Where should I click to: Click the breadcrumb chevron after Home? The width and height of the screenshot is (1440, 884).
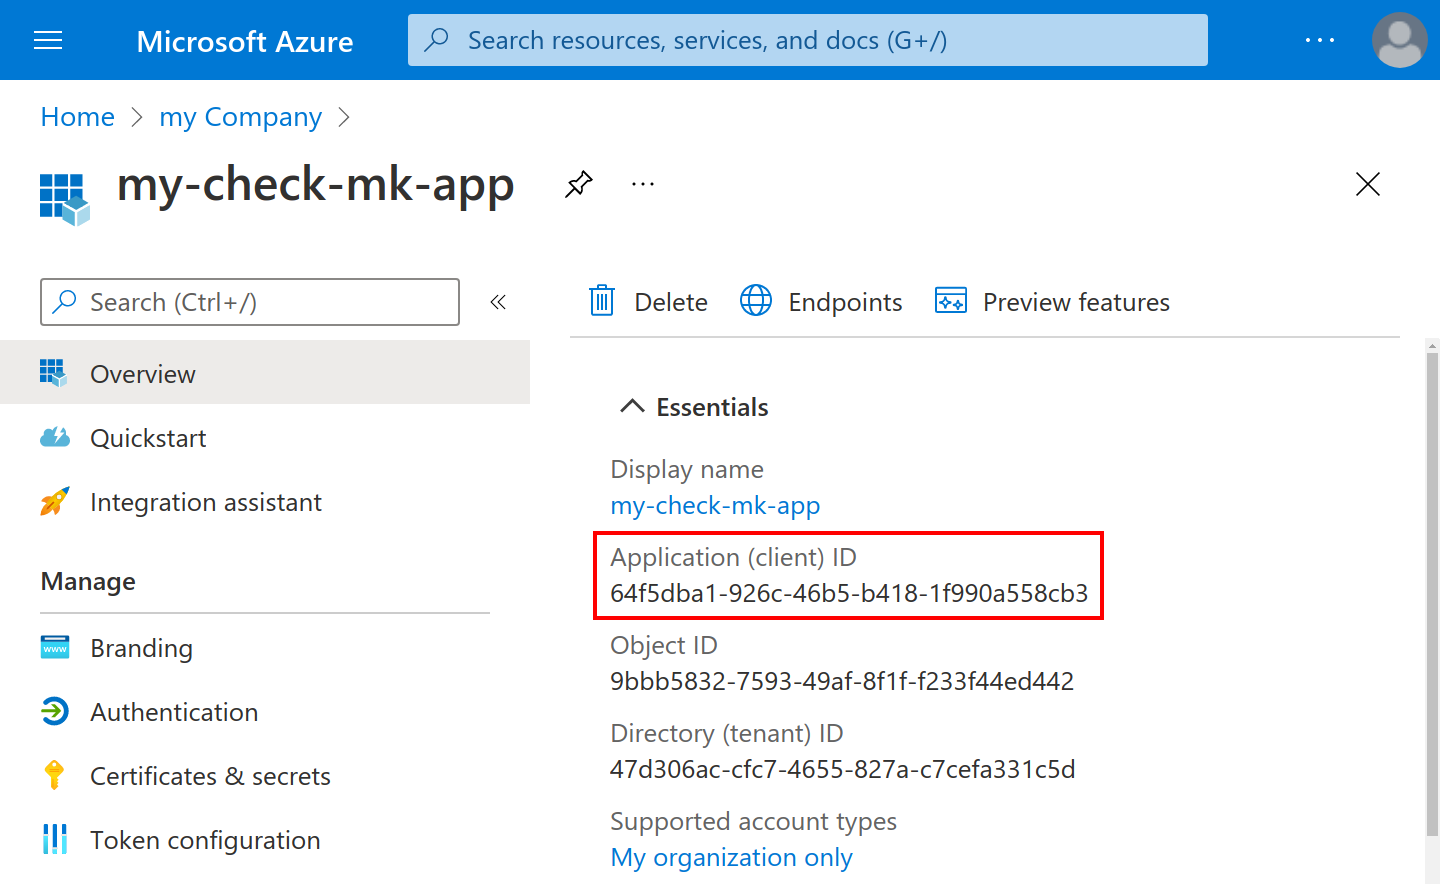pos(137,118)
